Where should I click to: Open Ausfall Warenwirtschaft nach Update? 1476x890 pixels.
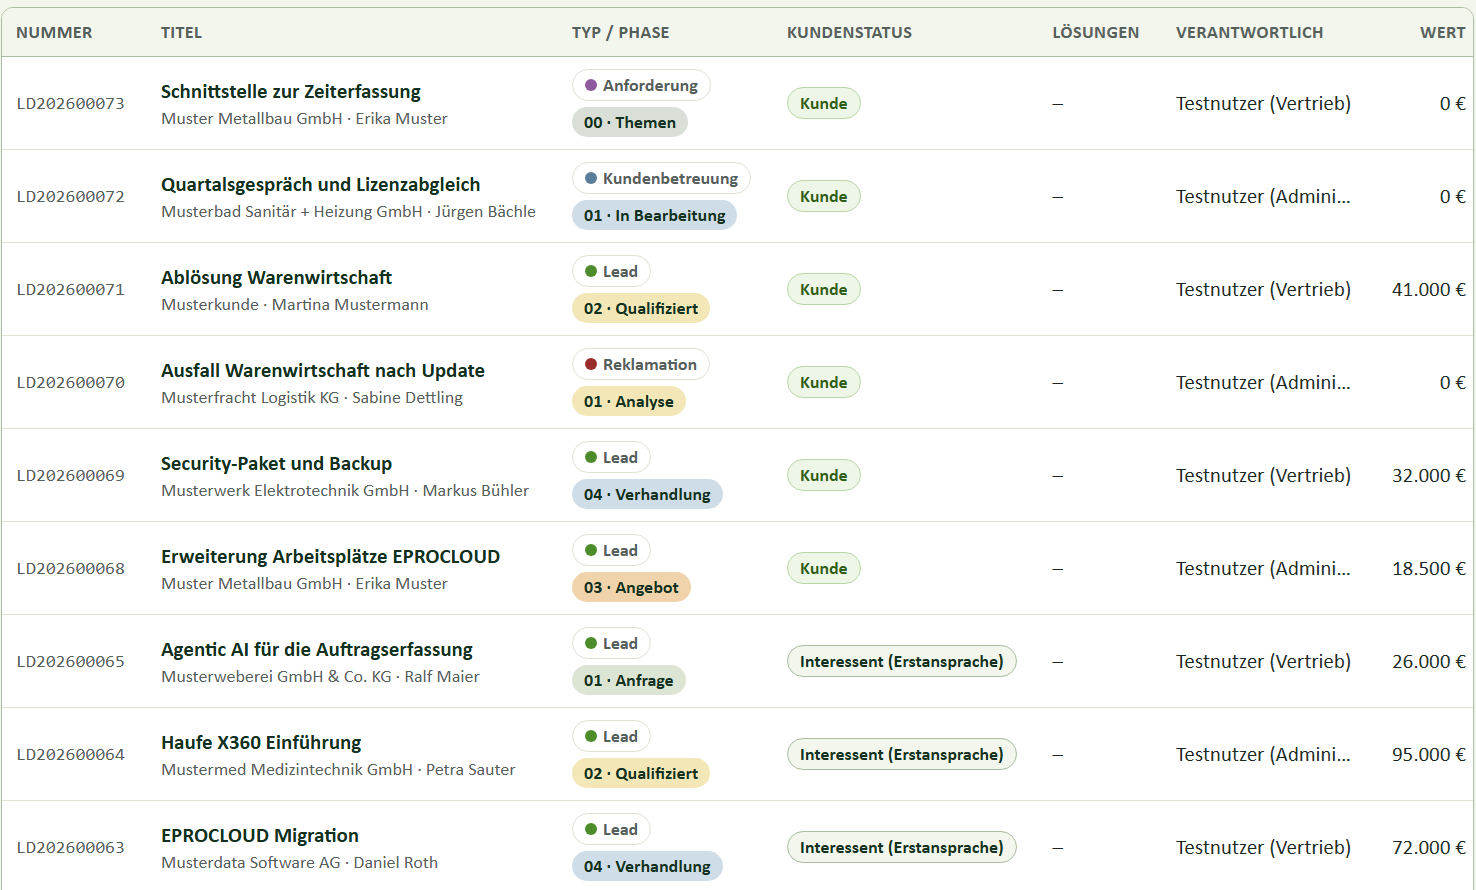[322, 370]
